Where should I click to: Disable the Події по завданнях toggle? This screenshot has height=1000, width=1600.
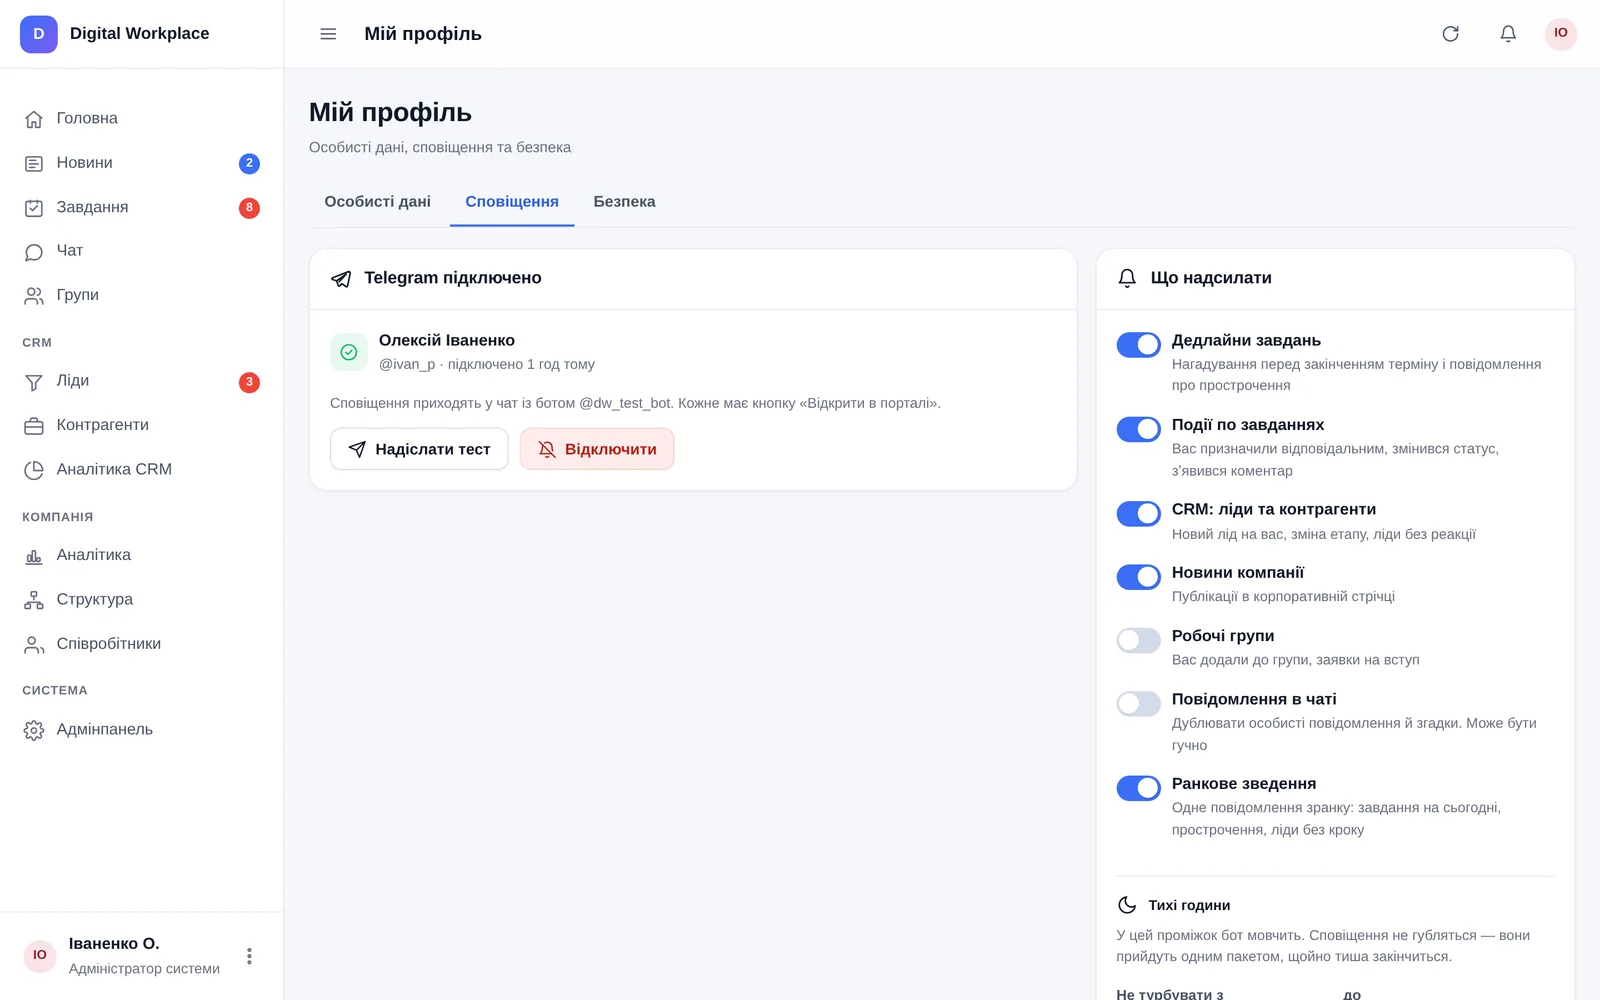pyautogui.click(x=1138, y=429)
